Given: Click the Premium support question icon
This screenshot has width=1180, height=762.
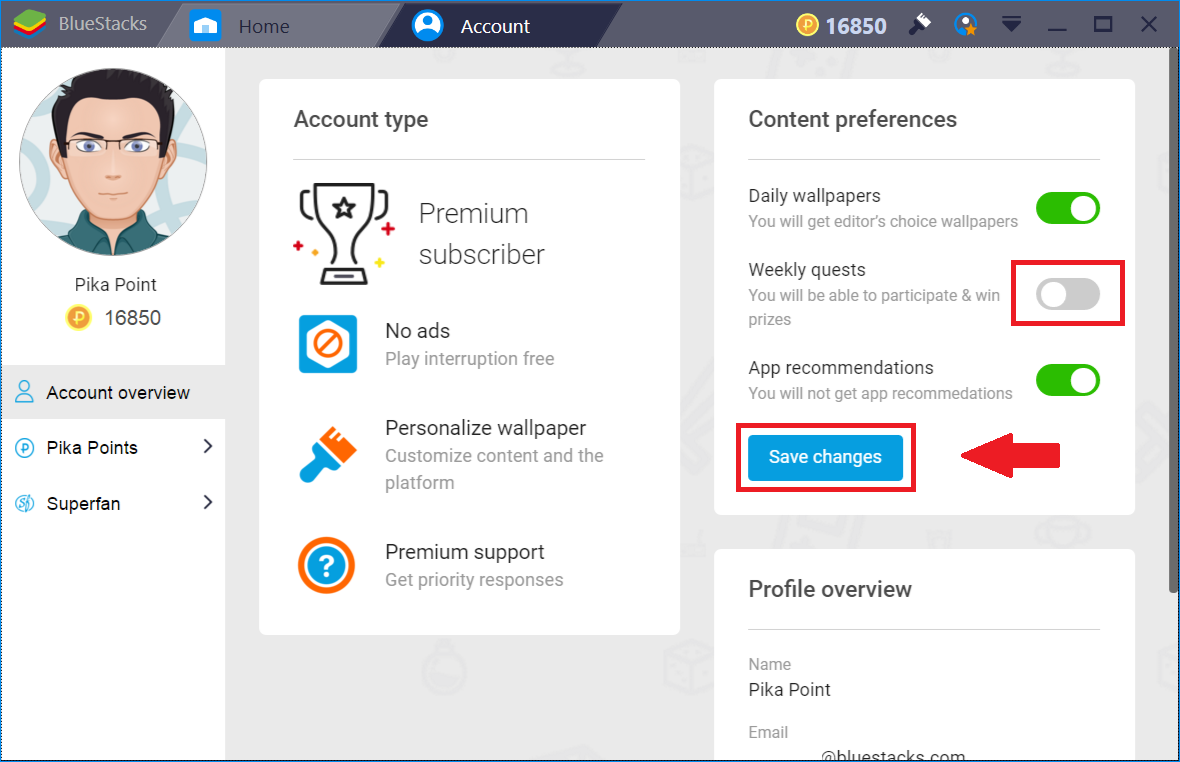Looking at the screenshot, I should [x=327, y=565].
